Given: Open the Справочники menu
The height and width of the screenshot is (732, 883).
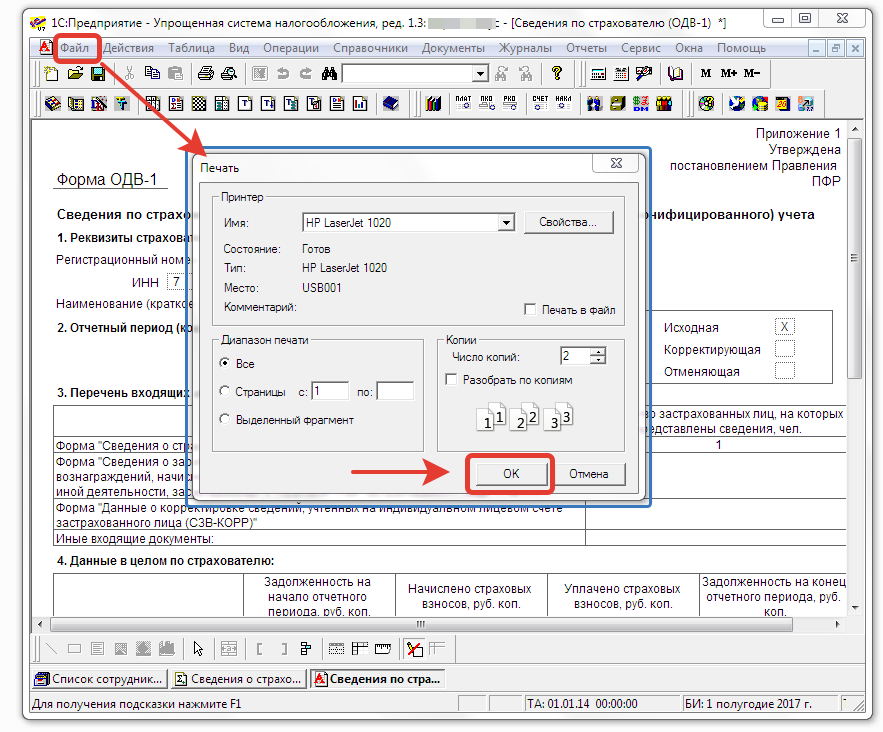Looking at the screenshot, I should (x=370, y=48).
